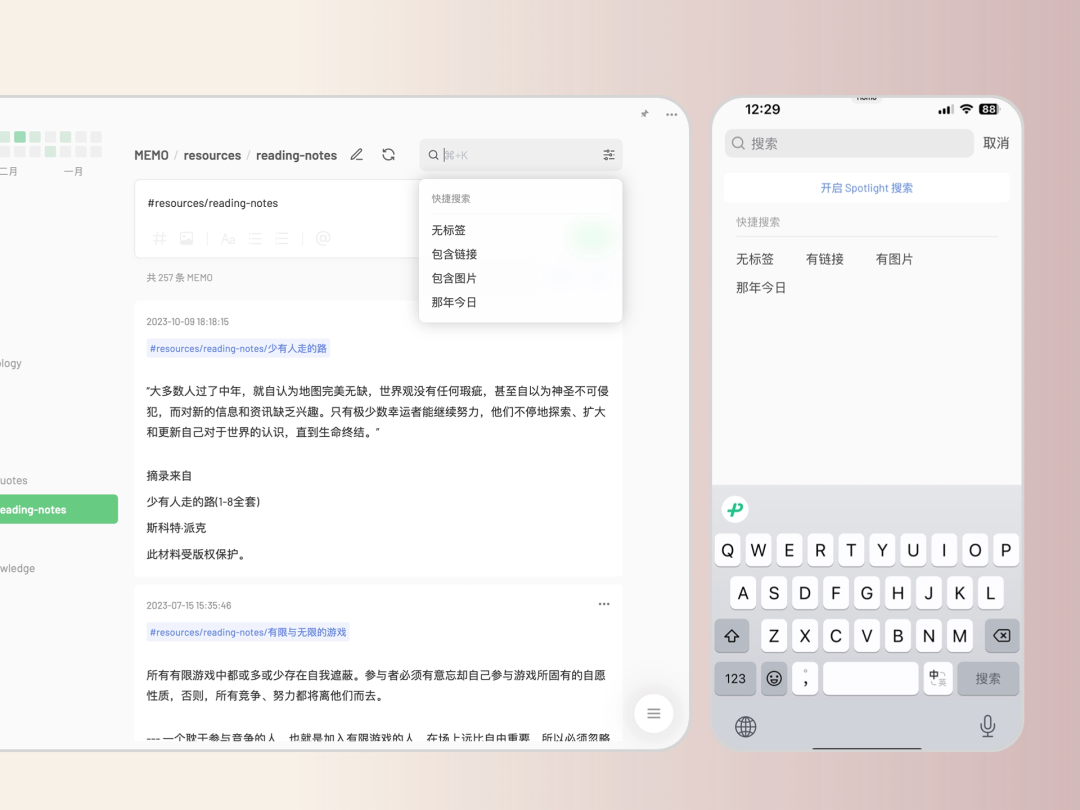Click the refresh sync icon in header
This screenshot has width=1080, height=810.
pos(388,155)
